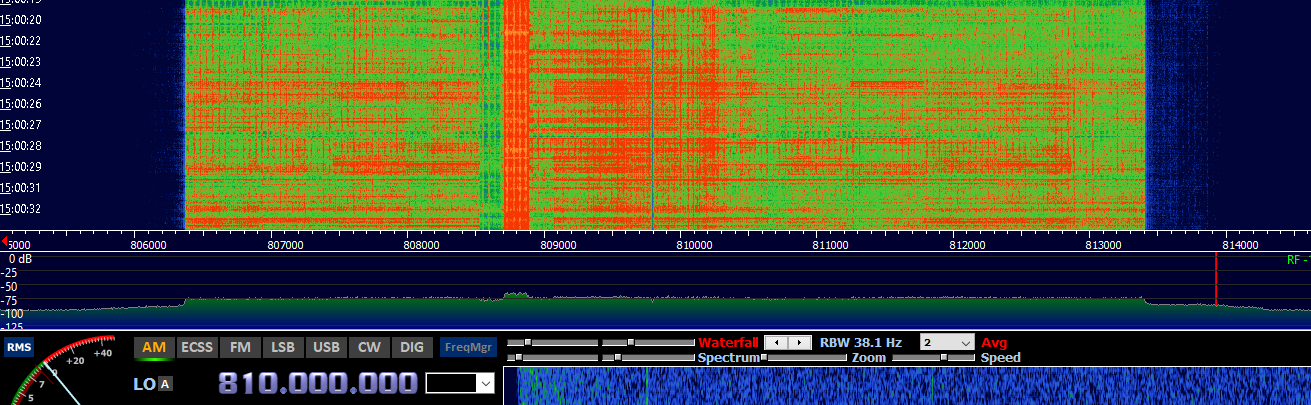Image resolution: width=1311 pixels, height=405 pixels.
Task: Open the FreqMgr frequency manager
Action: [x=469, y=348]
